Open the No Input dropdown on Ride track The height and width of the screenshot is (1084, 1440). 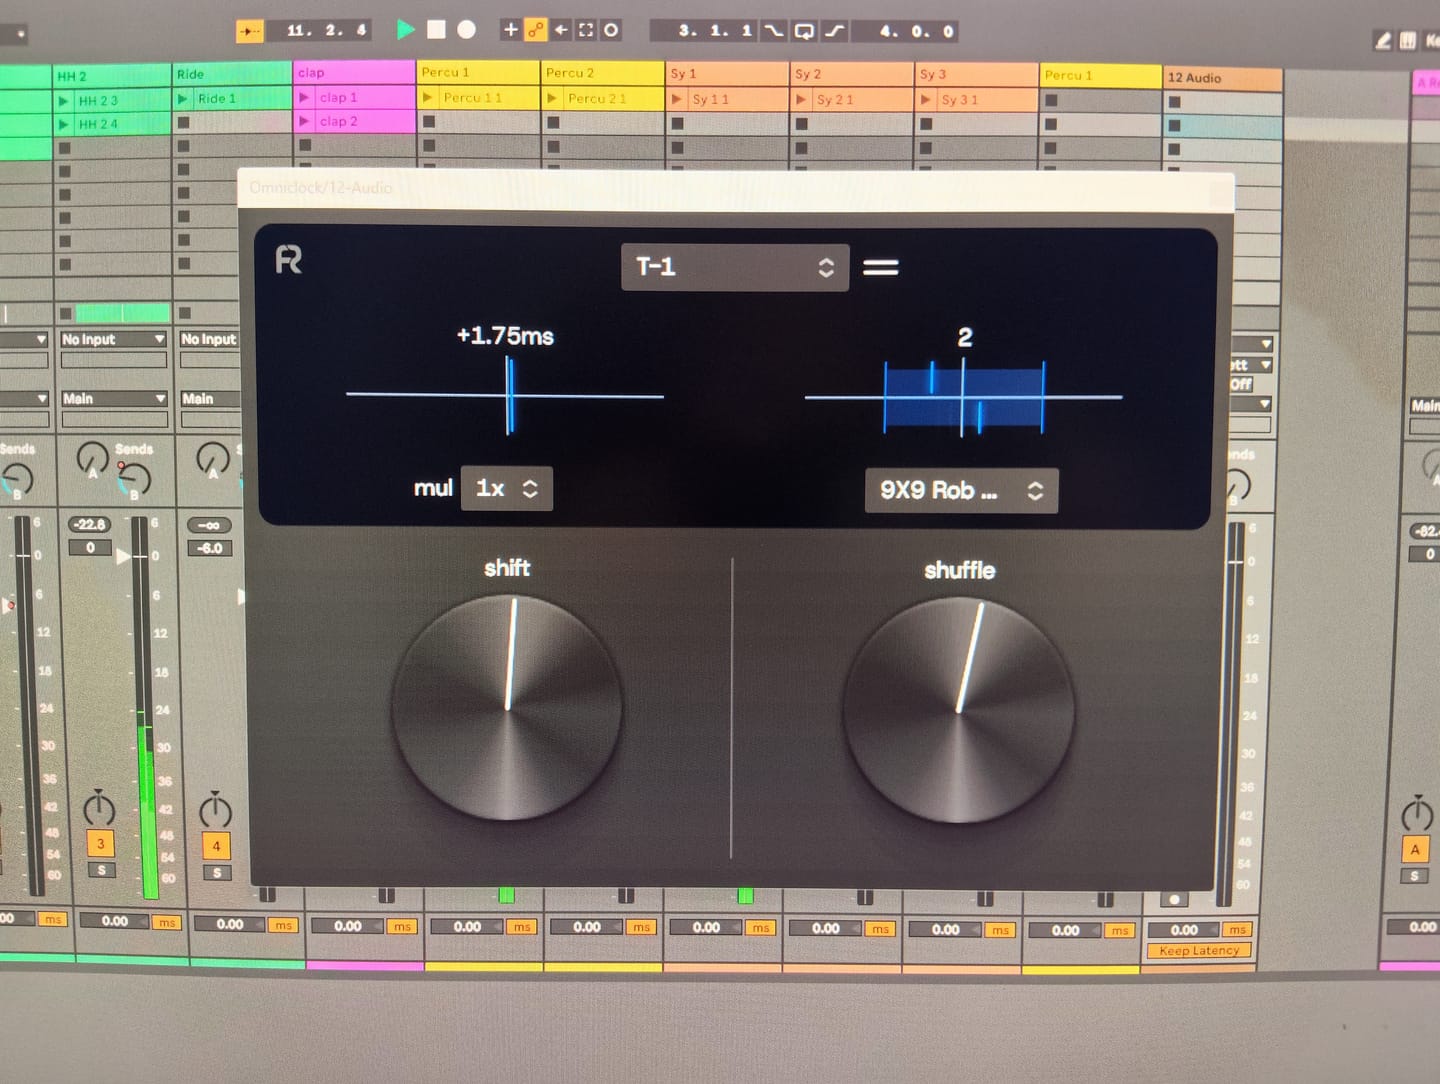point(209,339)
